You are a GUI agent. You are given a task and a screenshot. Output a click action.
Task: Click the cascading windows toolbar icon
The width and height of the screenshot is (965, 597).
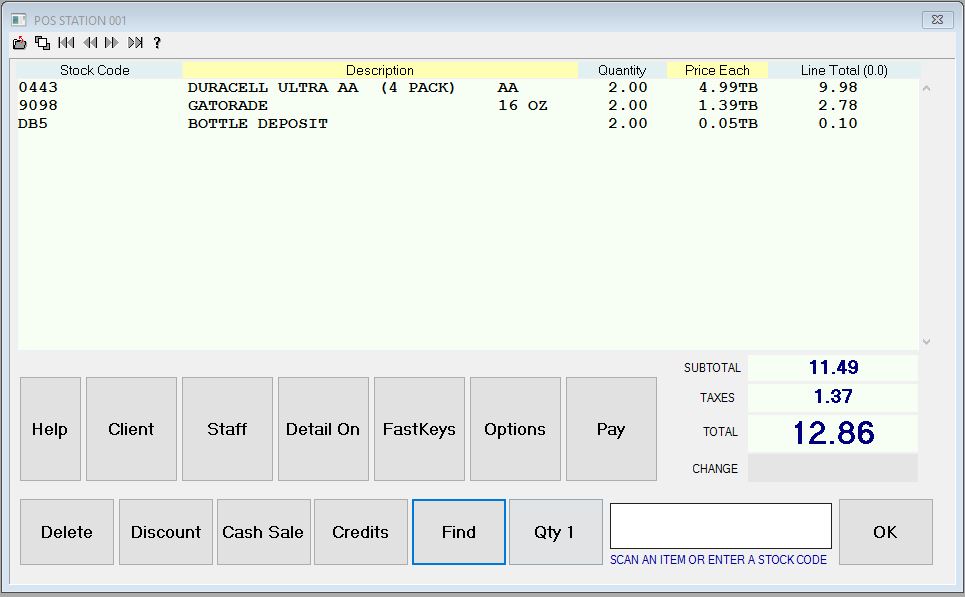[42, 43]
